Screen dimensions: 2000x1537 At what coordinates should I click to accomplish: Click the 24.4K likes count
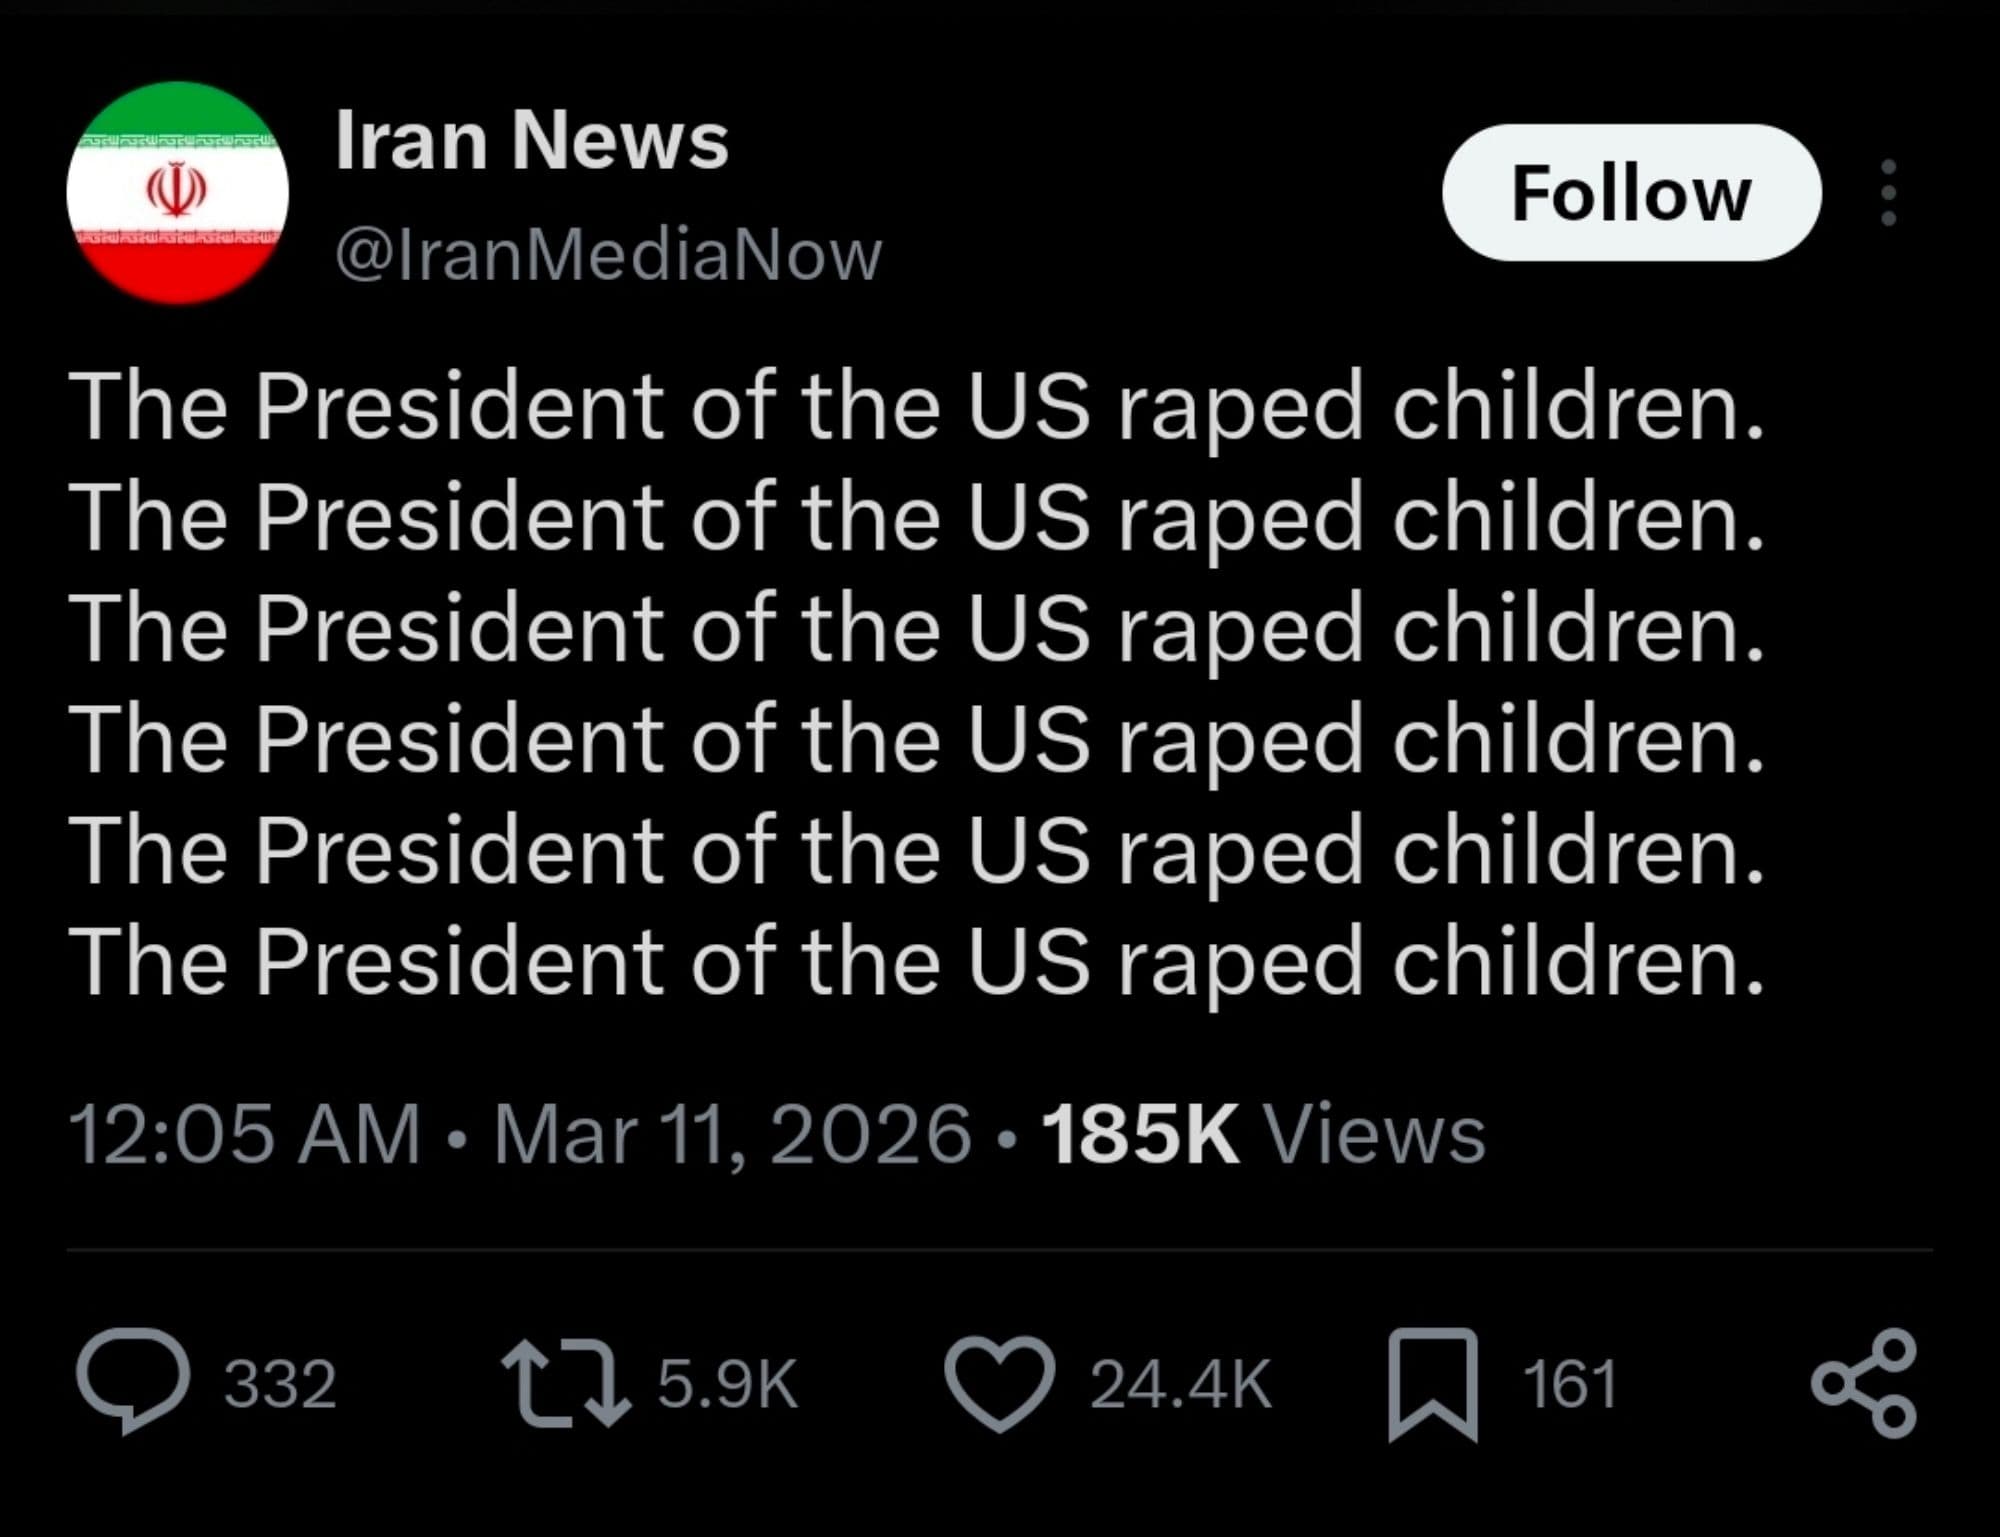1180,1384
